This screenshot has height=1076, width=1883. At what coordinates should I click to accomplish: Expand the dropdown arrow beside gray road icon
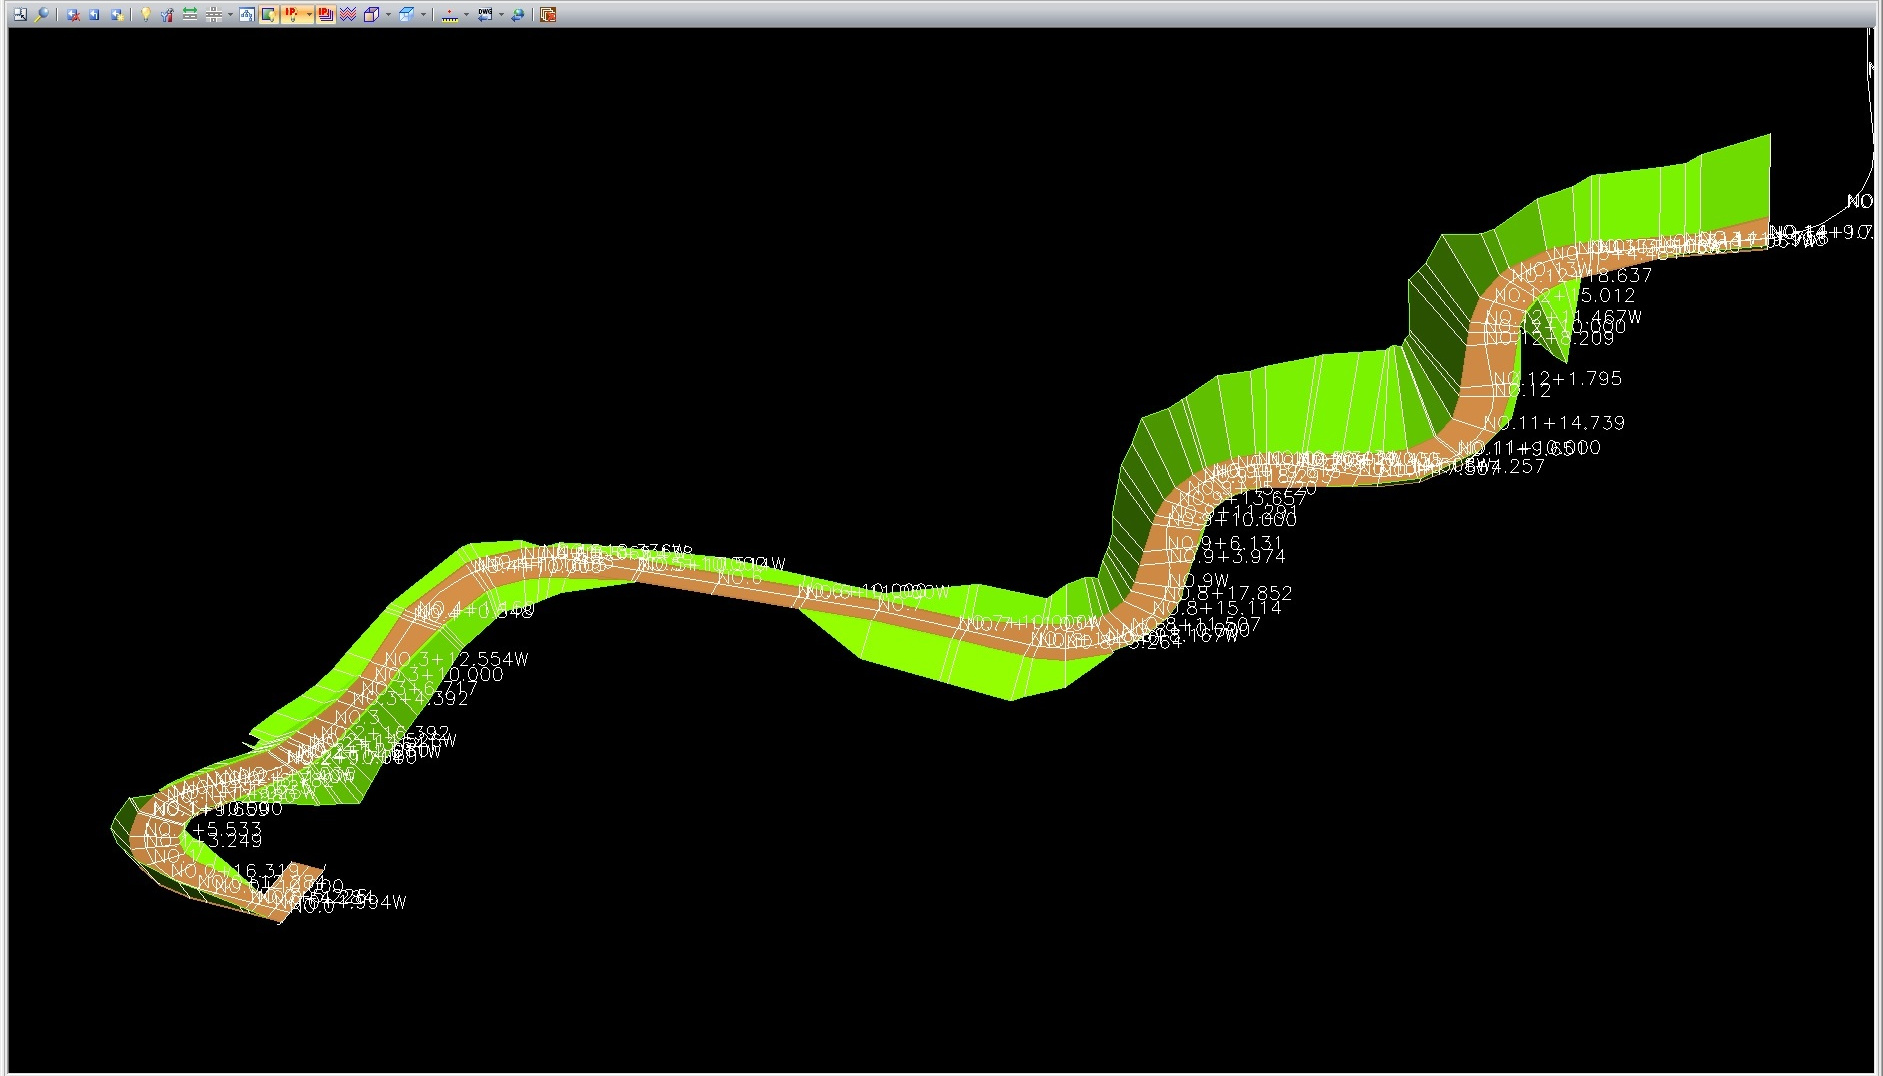click(x=230, y=15)
